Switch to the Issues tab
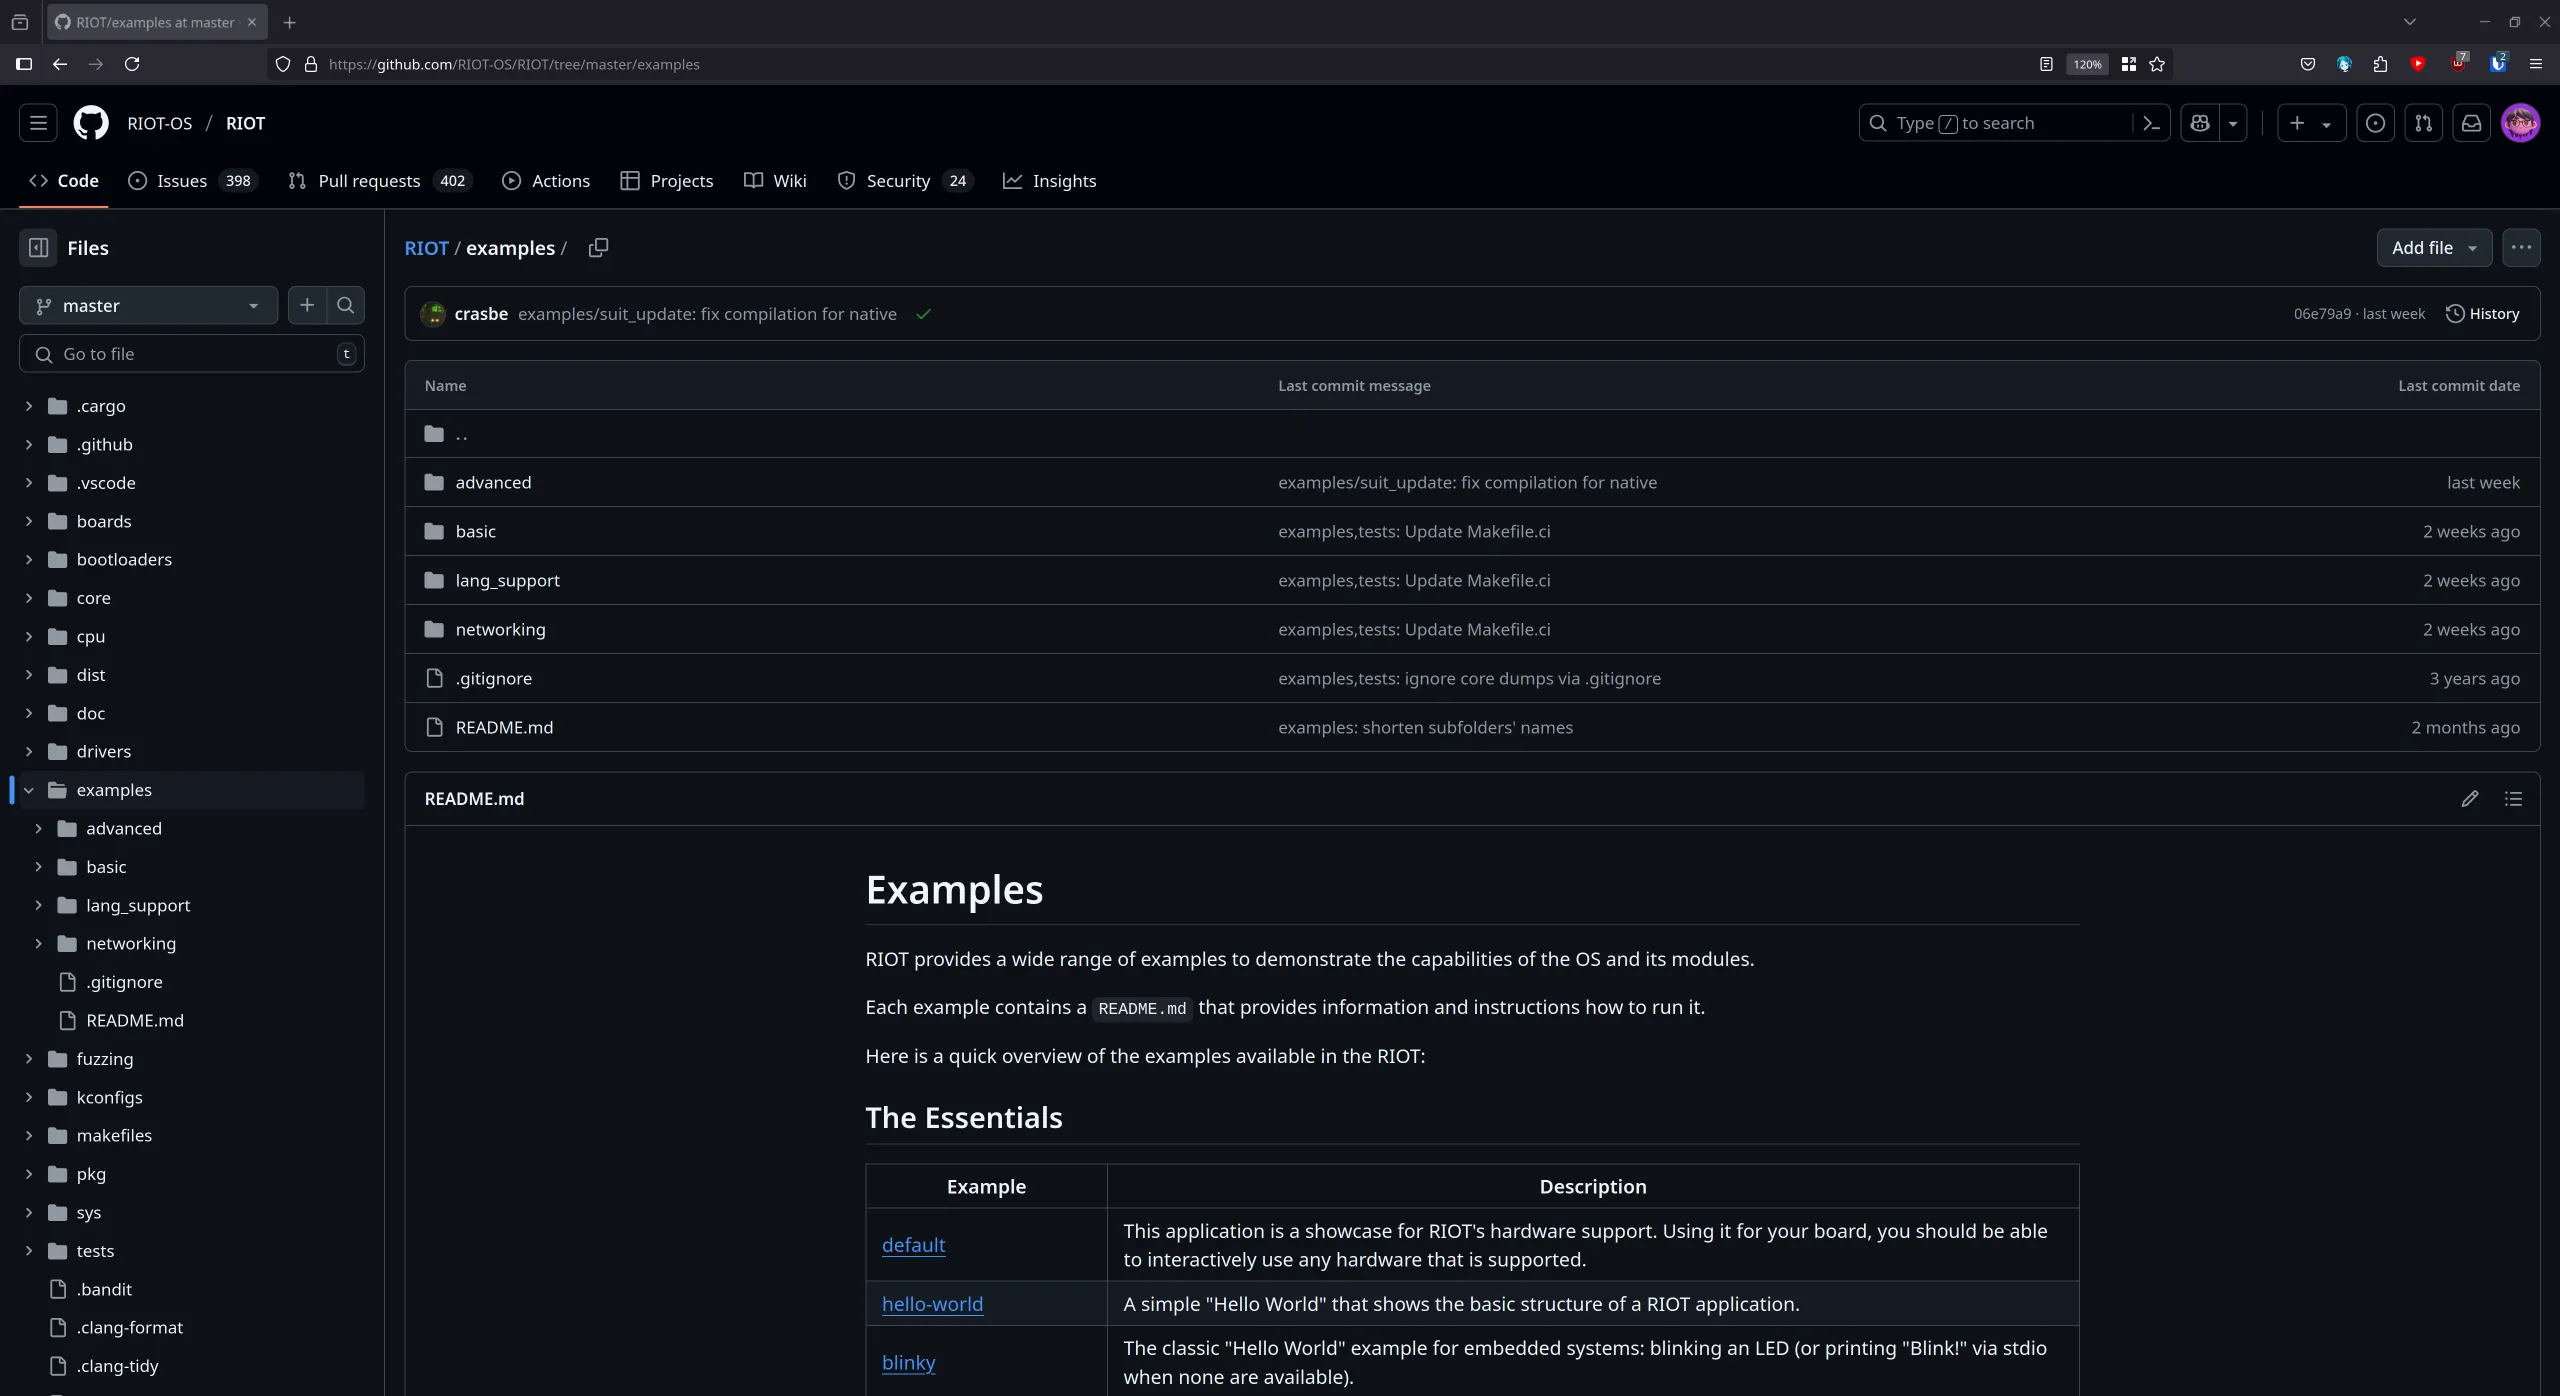 [x=181, y=181]
